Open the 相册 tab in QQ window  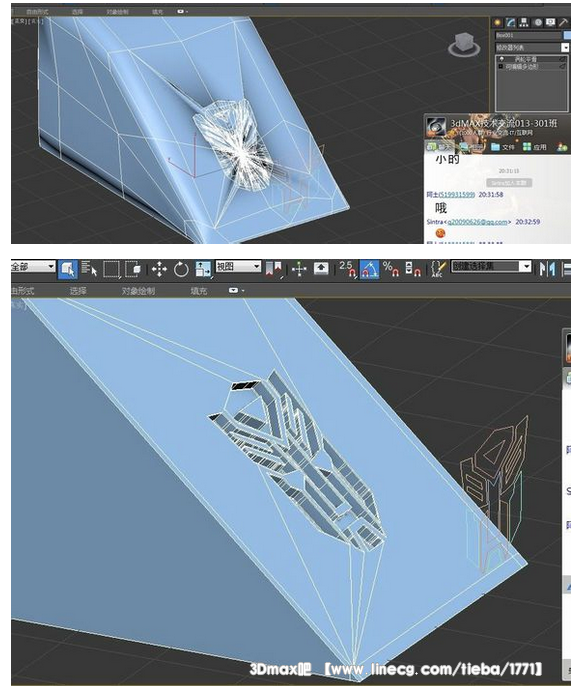click(x=470, y=147)
